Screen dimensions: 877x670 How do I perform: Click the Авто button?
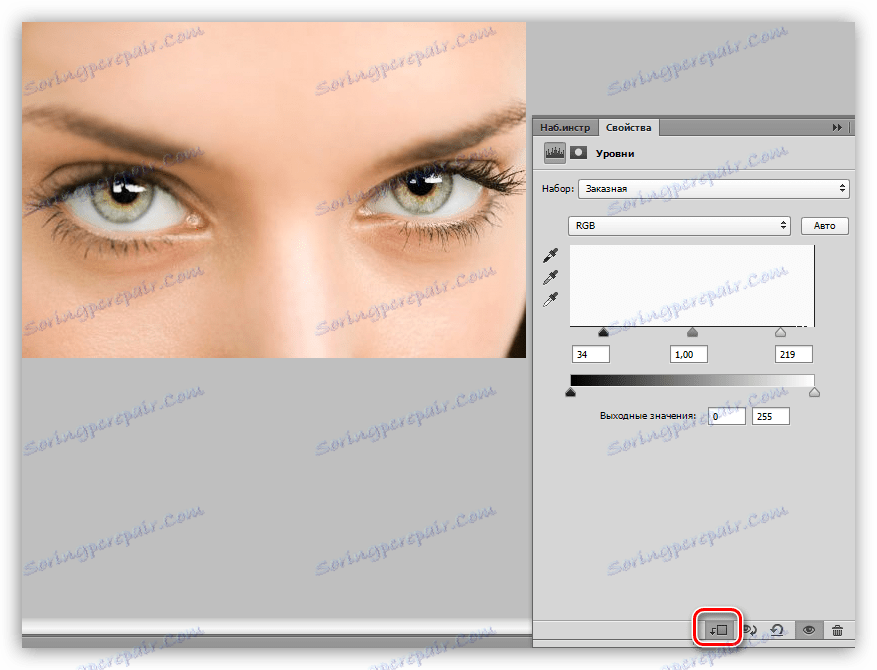824,225
